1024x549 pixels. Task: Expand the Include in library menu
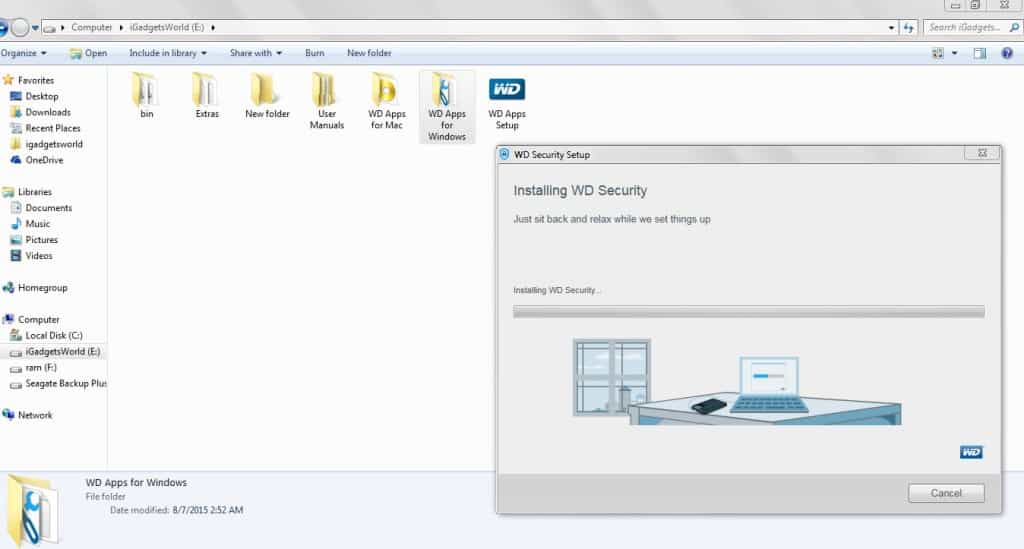pos(168,53)
